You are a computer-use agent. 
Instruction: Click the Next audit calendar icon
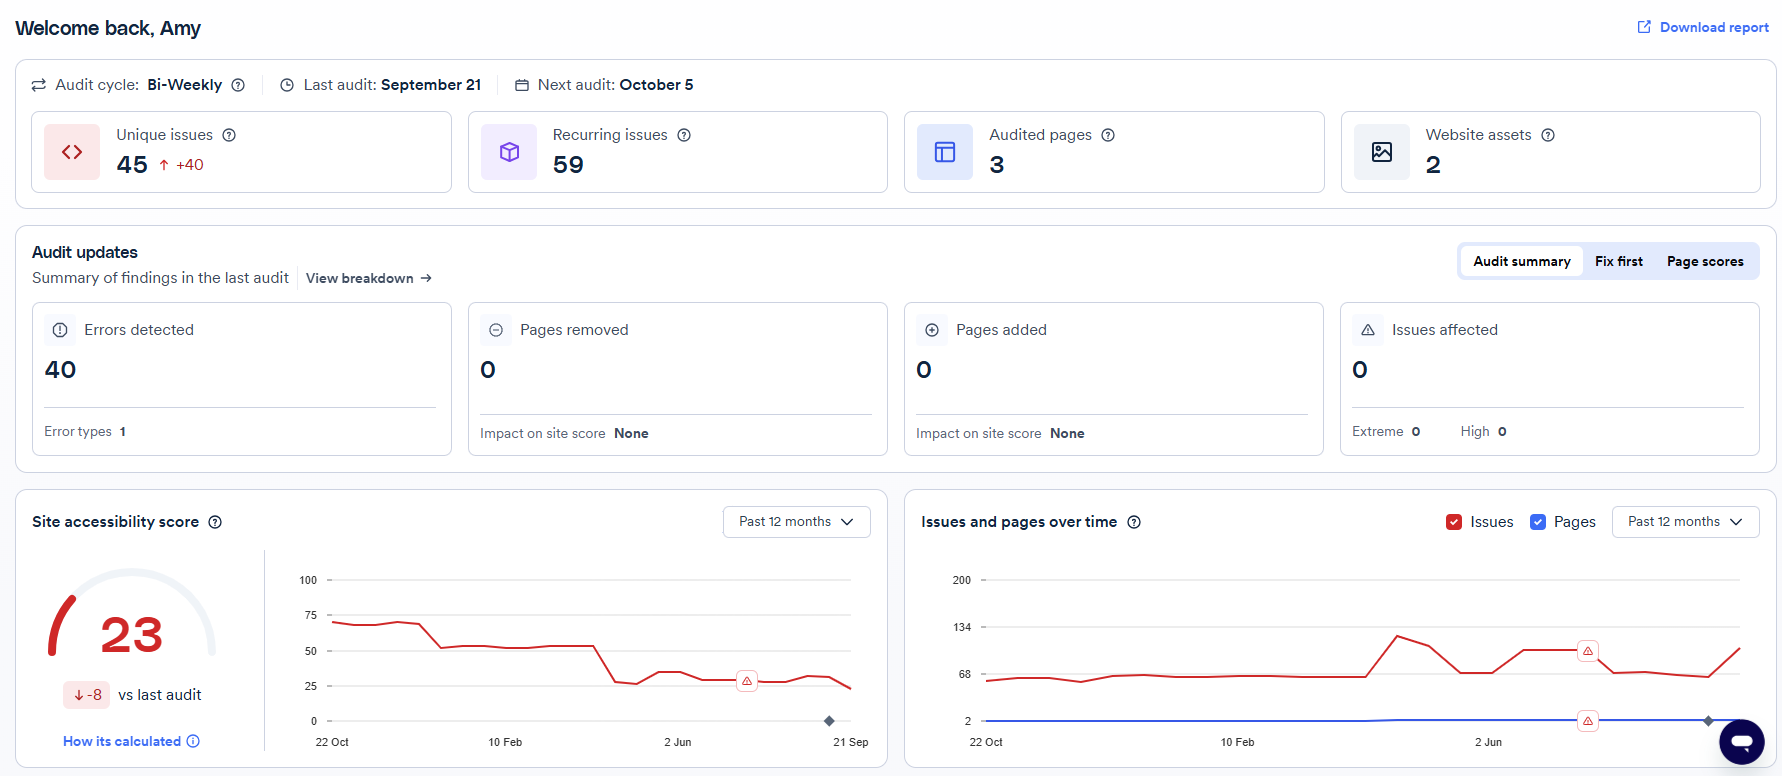pos(521,85)
